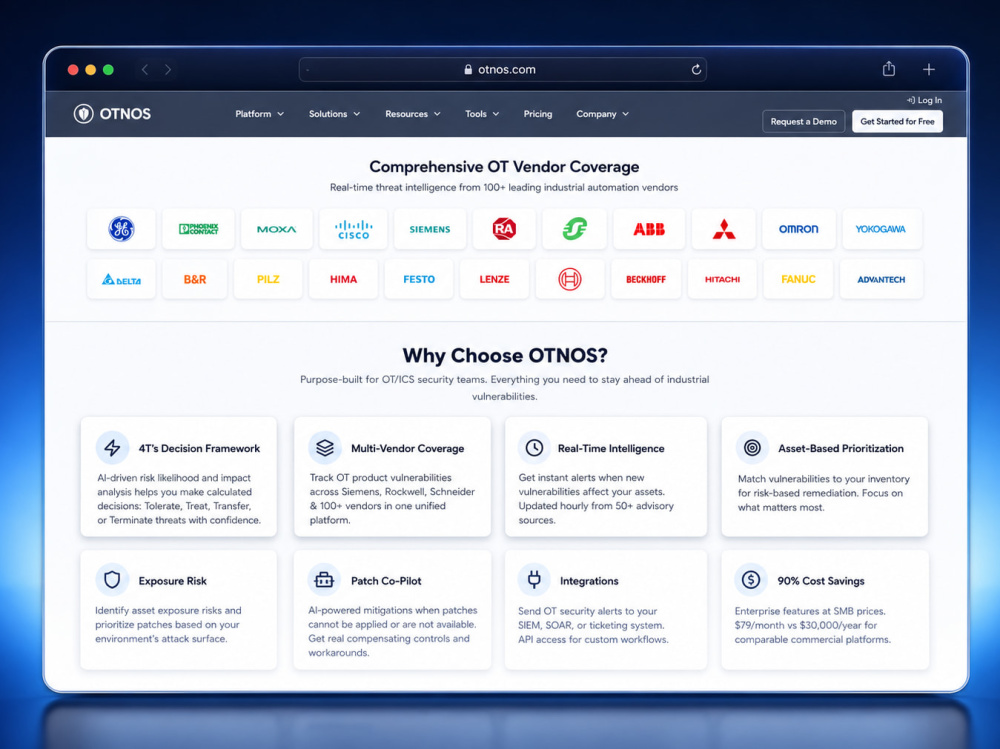Click the ADVANTECH vendor tile

tap(881, 279)
